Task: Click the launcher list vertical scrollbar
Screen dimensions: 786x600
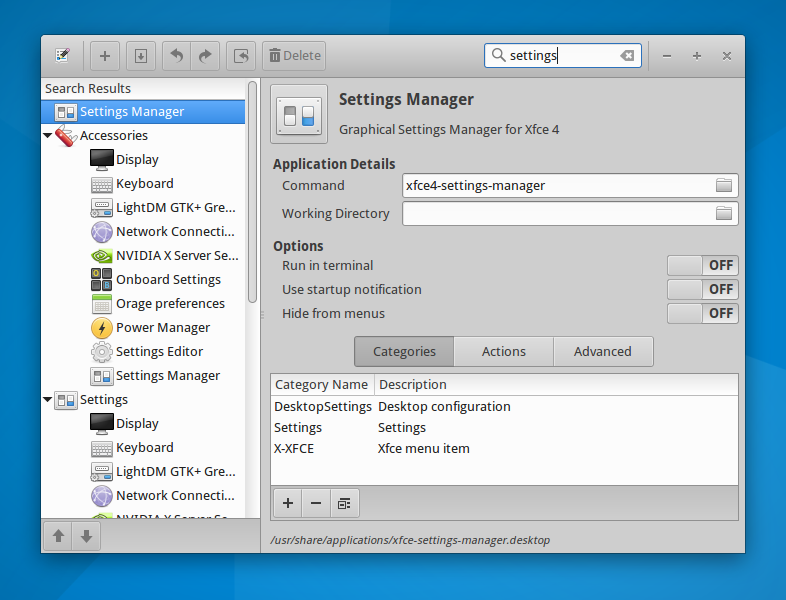Action: coord(253,192)
